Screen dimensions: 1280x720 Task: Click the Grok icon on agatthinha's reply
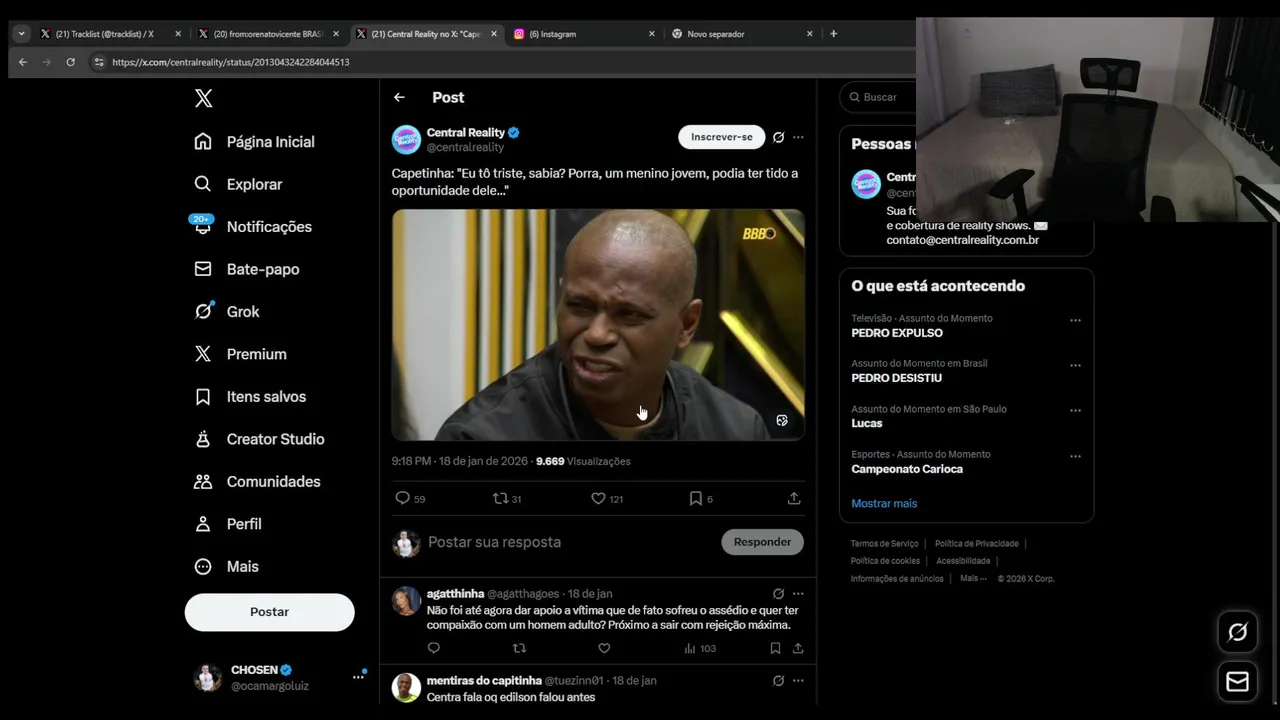[778, 594]
